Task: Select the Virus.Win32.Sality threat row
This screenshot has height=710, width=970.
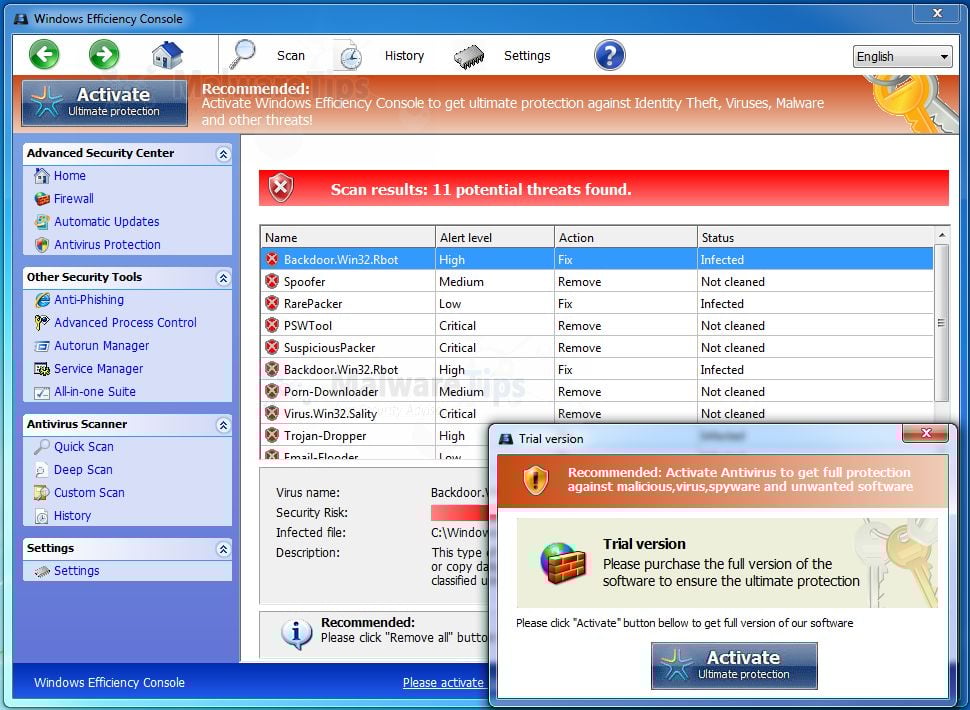Action: [597, 414]
